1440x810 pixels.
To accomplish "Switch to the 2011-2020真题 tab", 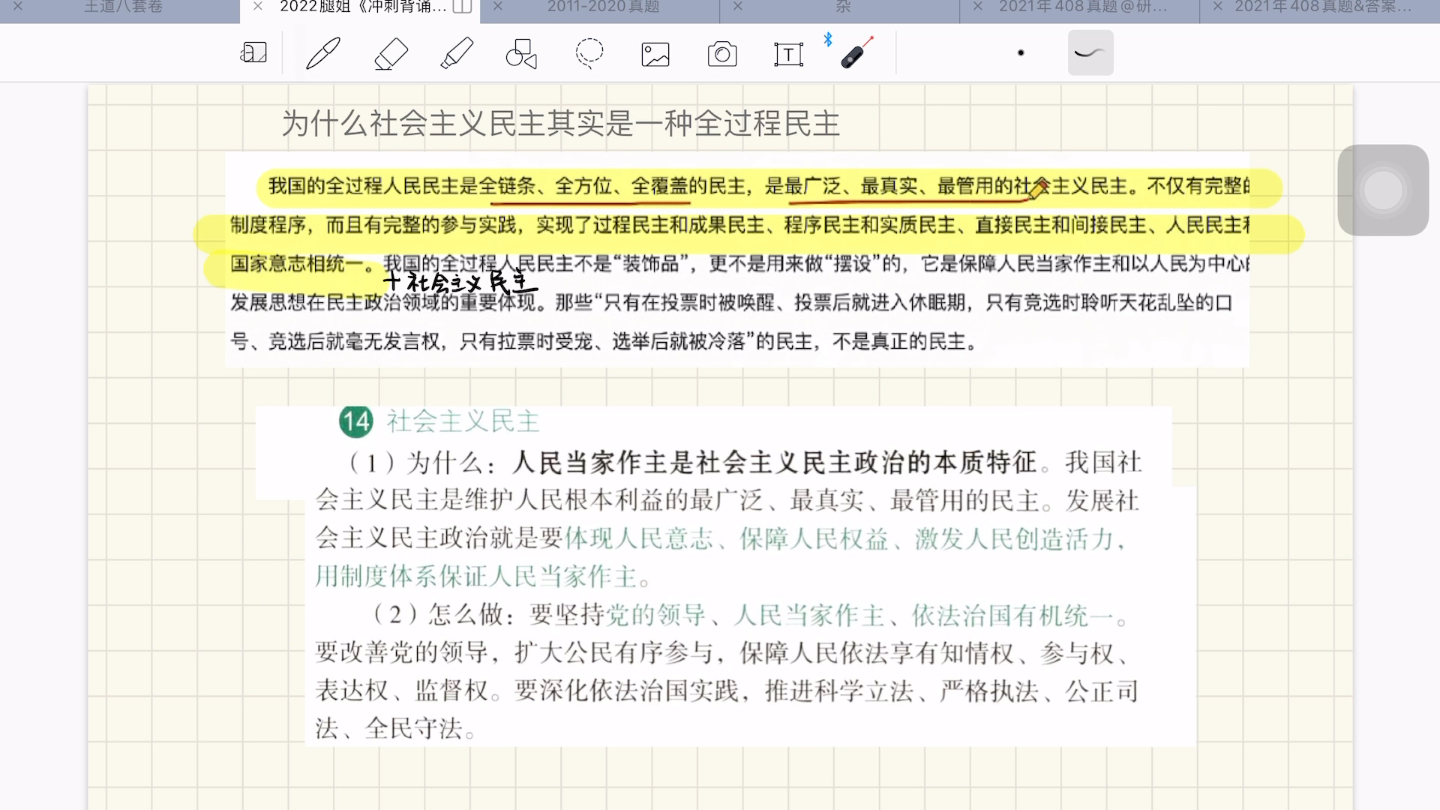I will click(603, 7).
